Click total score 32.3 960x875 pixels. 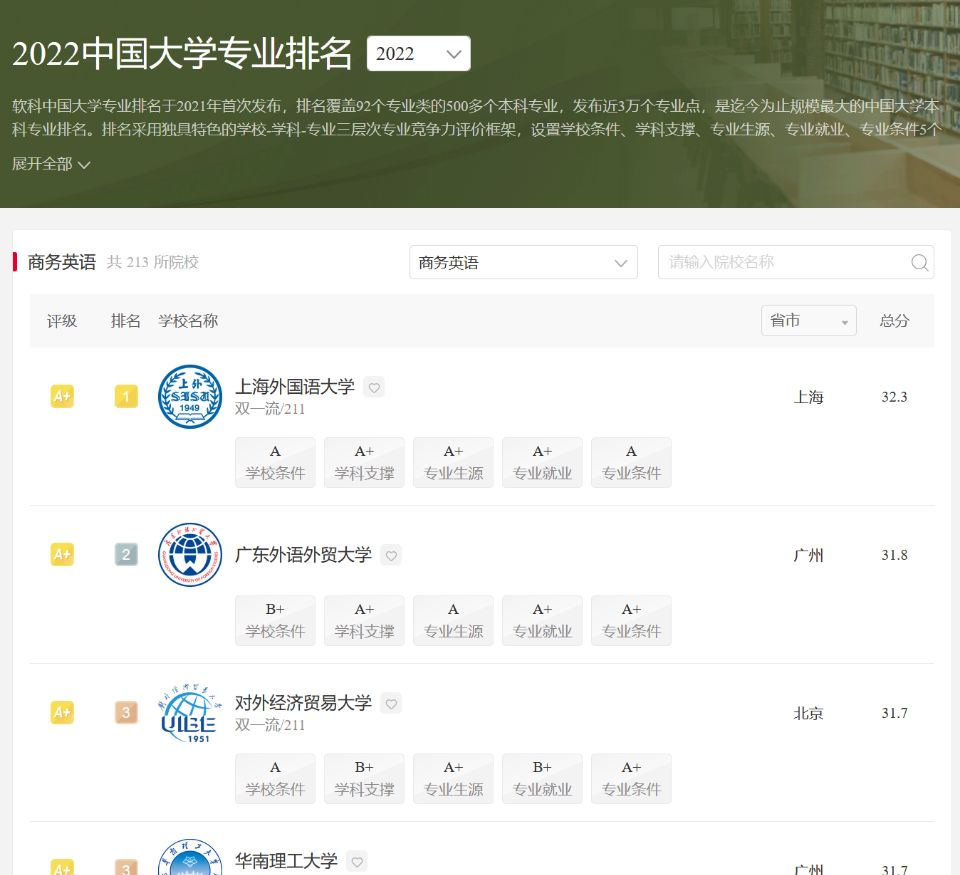(x=894, y=397)
